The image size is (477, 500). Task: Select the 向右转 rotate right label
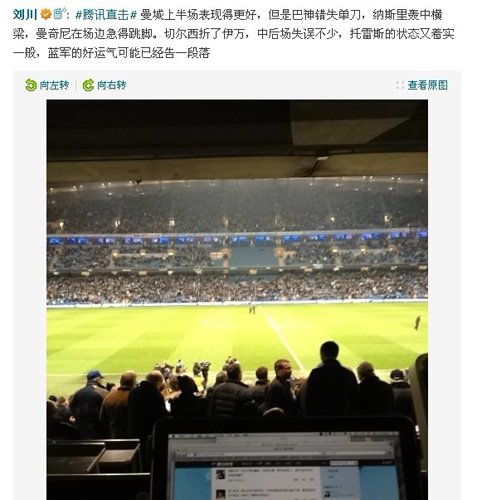pos(112,85)
